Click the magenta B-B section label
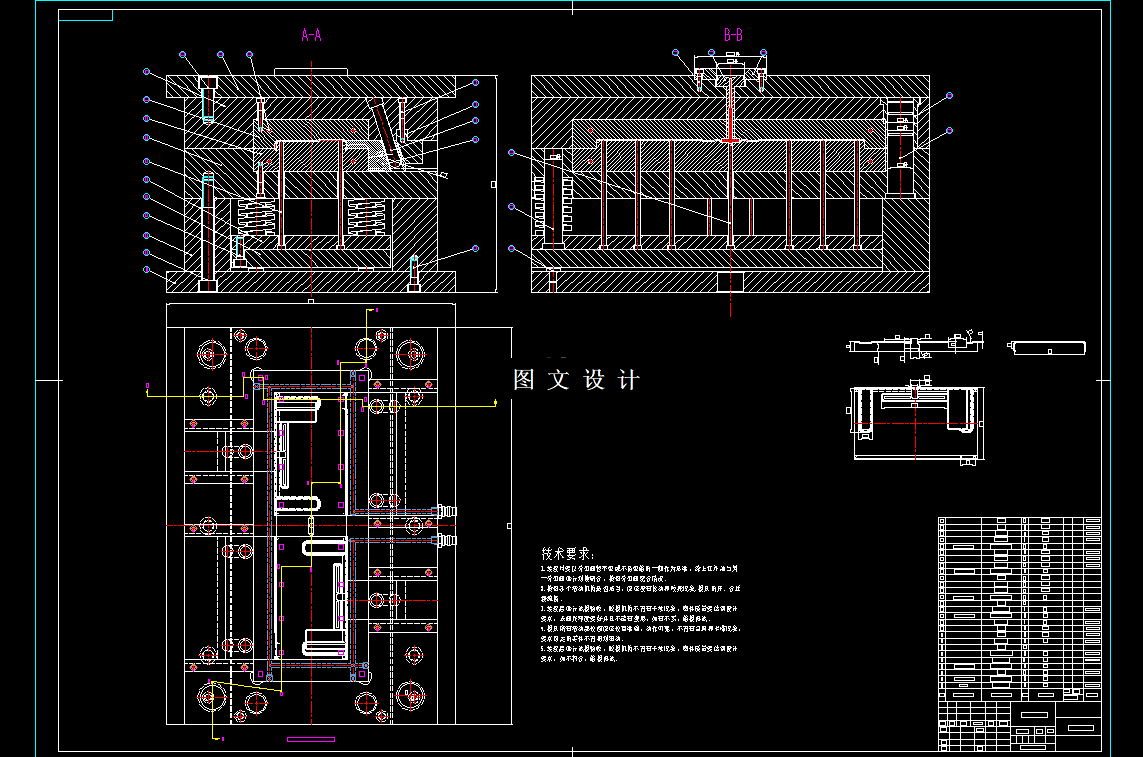Screen dimensions: 1143x757 [x=733, y=34]
